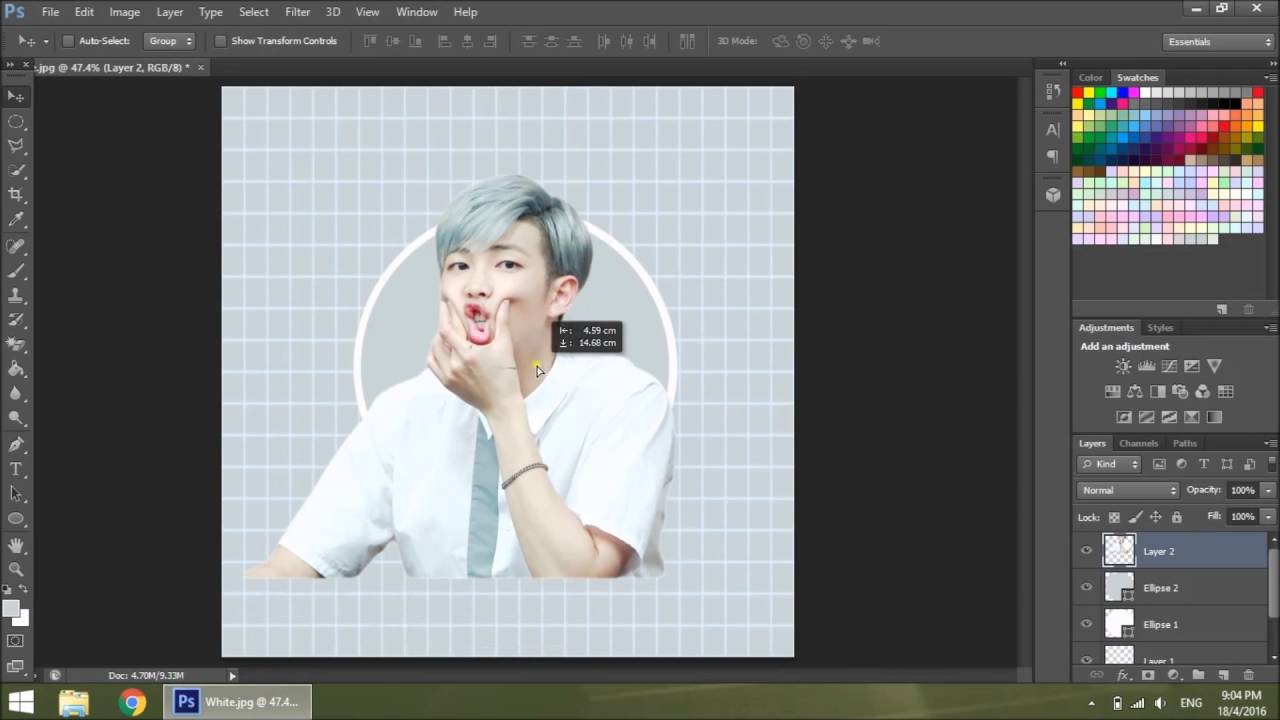This screenshot has height=720, width=1280.
Task: Select the Crop tool
Action: pos(16,195)
